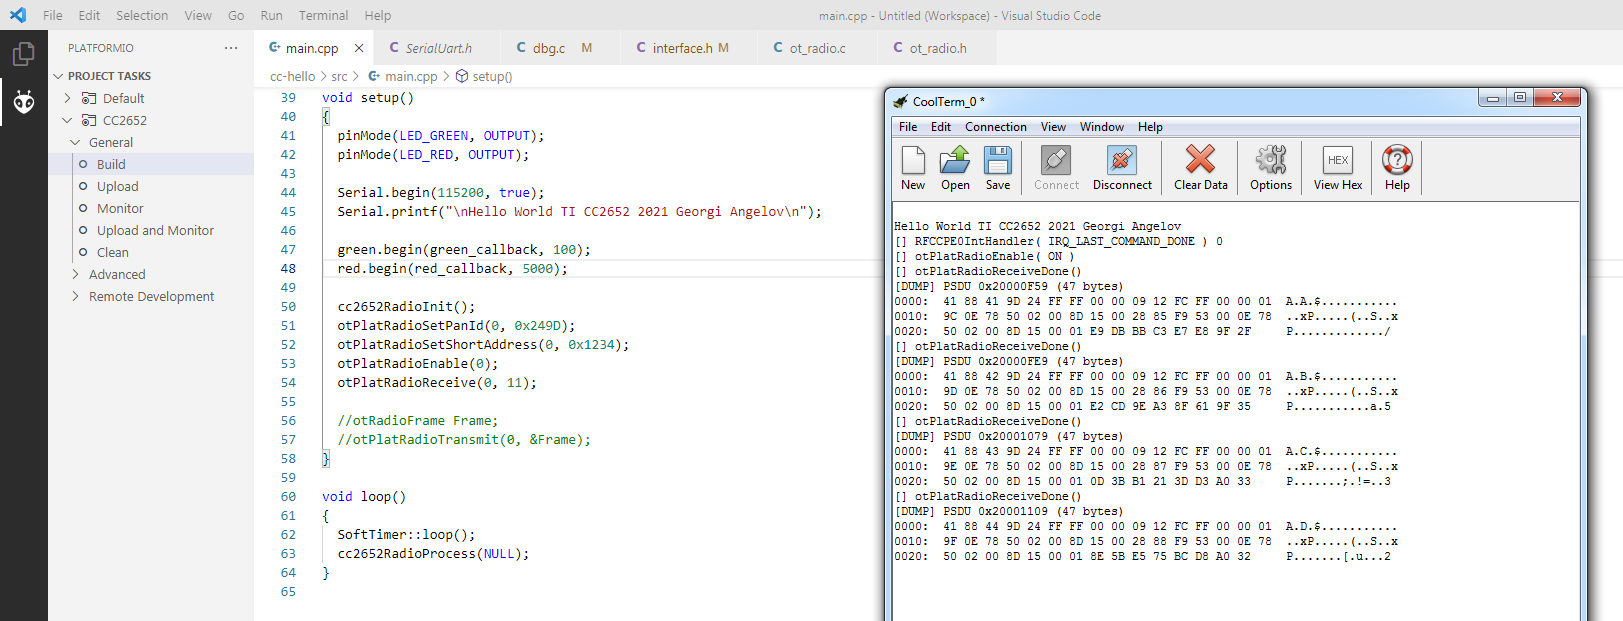Click the void loop() code line

point(364,496)
